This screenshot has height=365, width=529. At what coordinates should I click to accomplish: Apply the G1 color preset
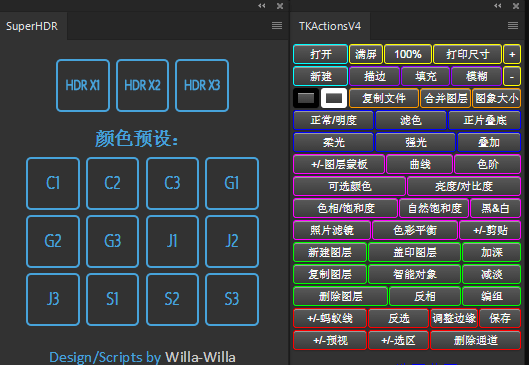click(x=232, y=183)
